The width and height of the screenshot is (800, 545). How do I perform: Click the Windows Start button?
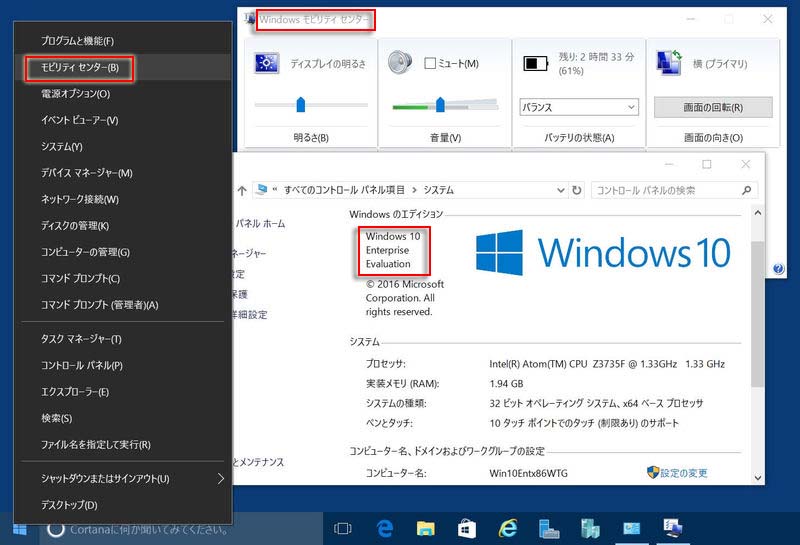click(20, 529)
